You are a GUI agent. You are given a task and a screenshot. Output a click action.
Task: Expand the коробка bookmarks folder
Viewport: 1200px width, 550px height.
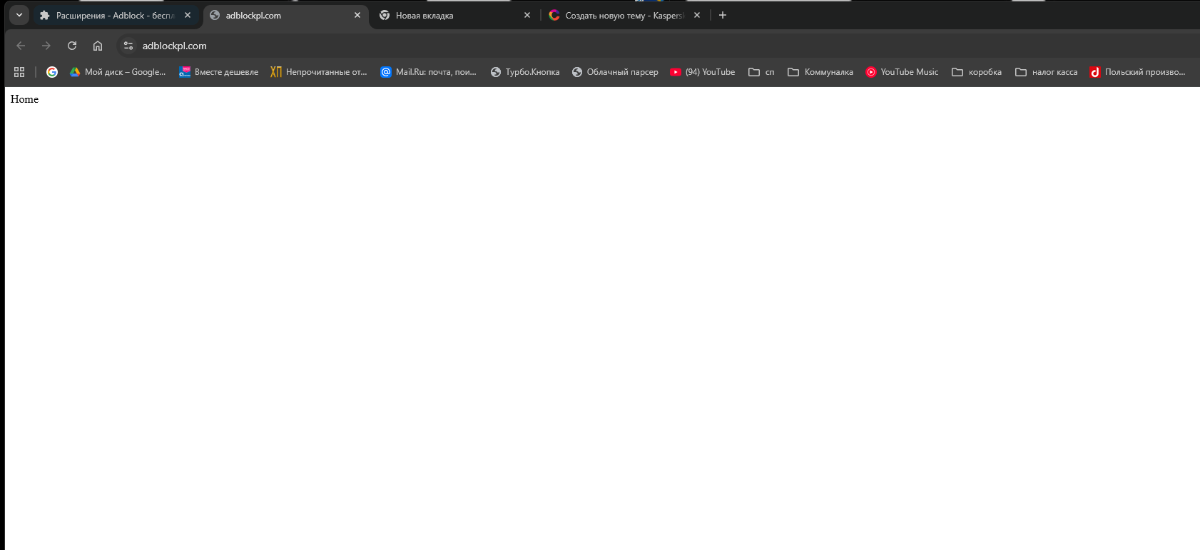tap(976, 72)
